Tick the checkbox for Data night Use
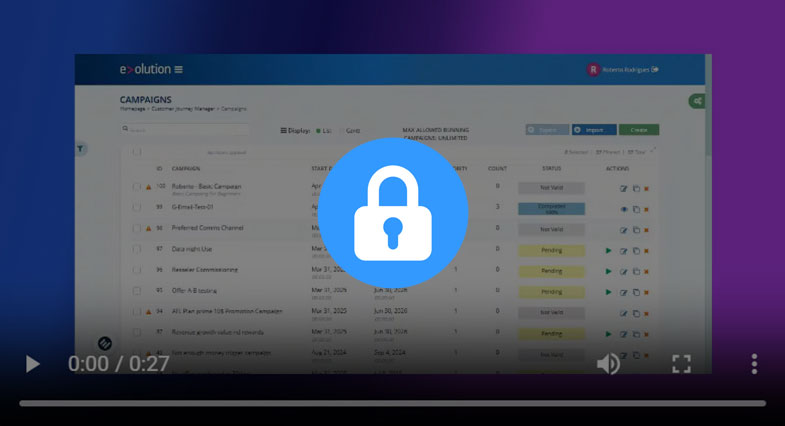Viewport: 785px width, 426px height. [137, 249]
